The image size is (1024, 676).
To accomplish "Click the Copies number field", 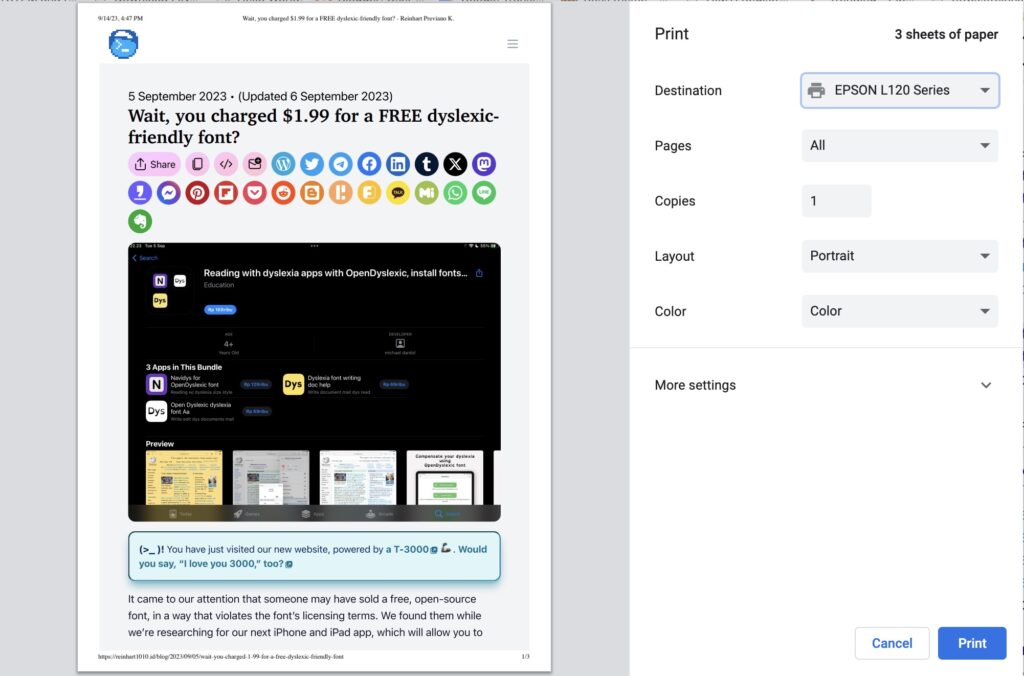I will click(836, 201).
